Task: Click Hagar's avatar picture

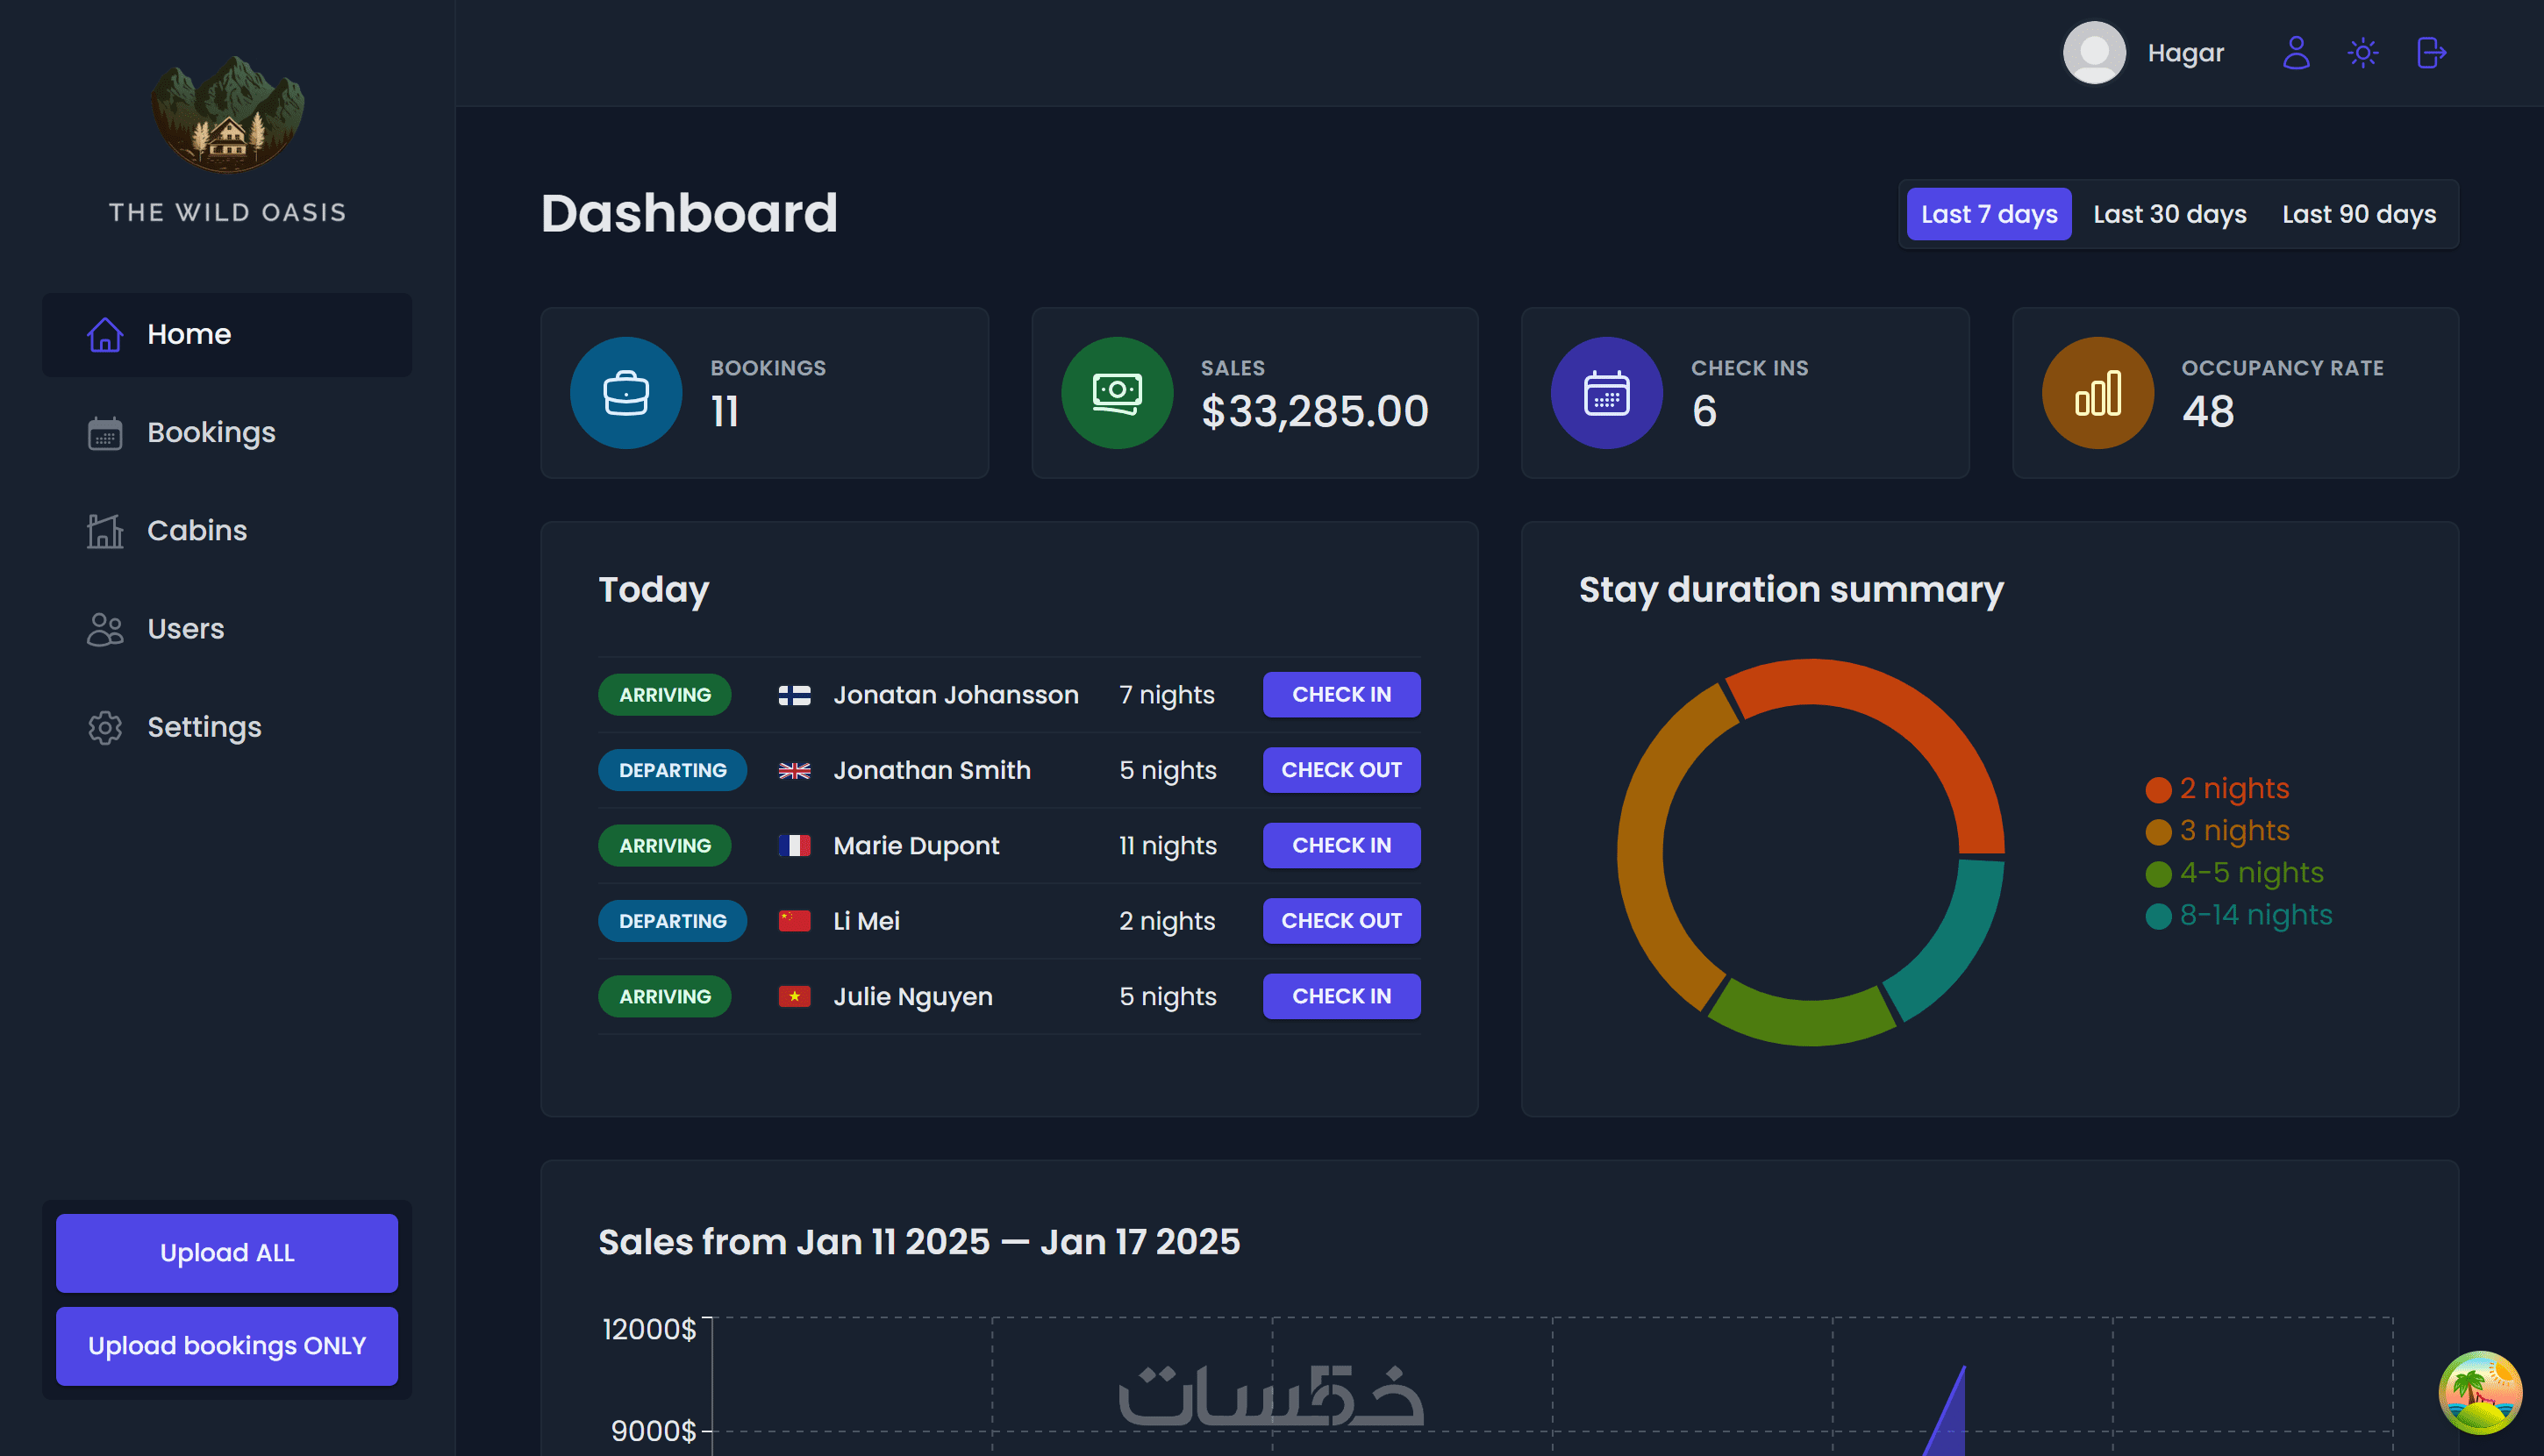Action: [2094, 53]
